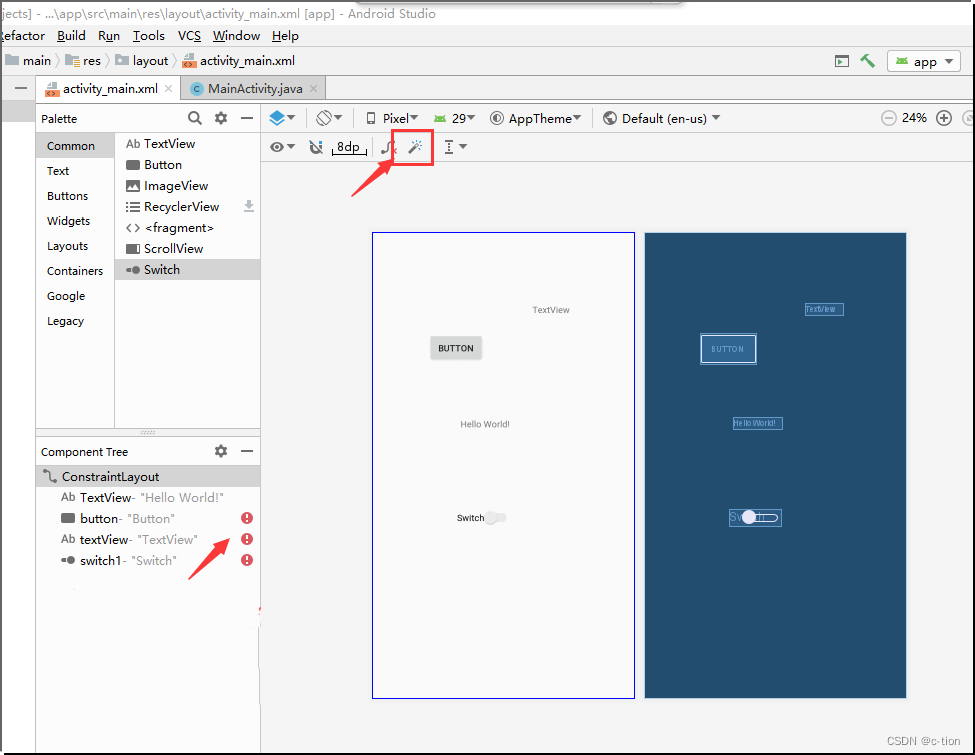Minimize the Palette panel
The image size is (975, 755).
tap(247, 118)
